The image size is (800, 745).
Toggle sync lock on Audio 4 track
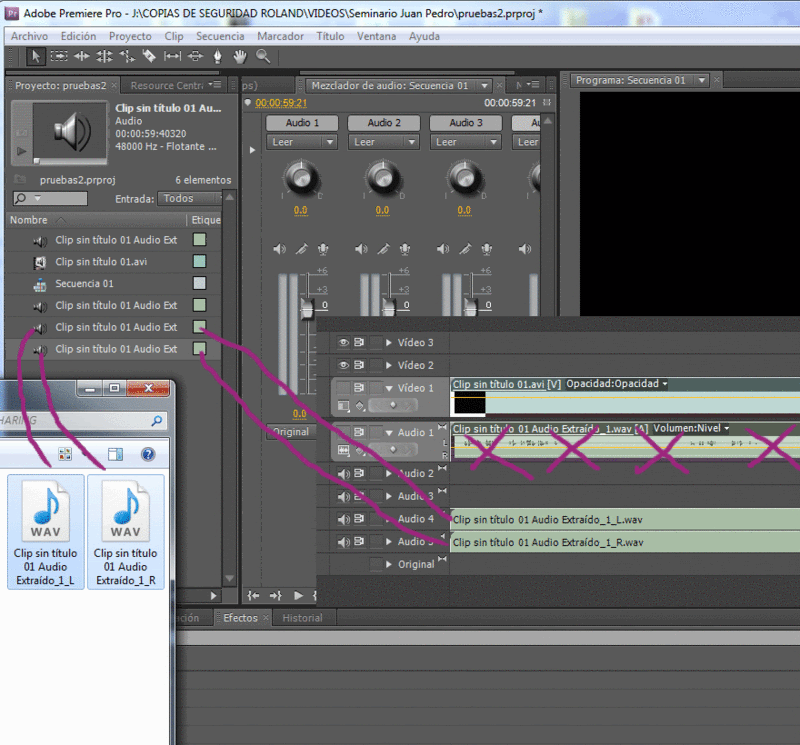click(359, 519)
